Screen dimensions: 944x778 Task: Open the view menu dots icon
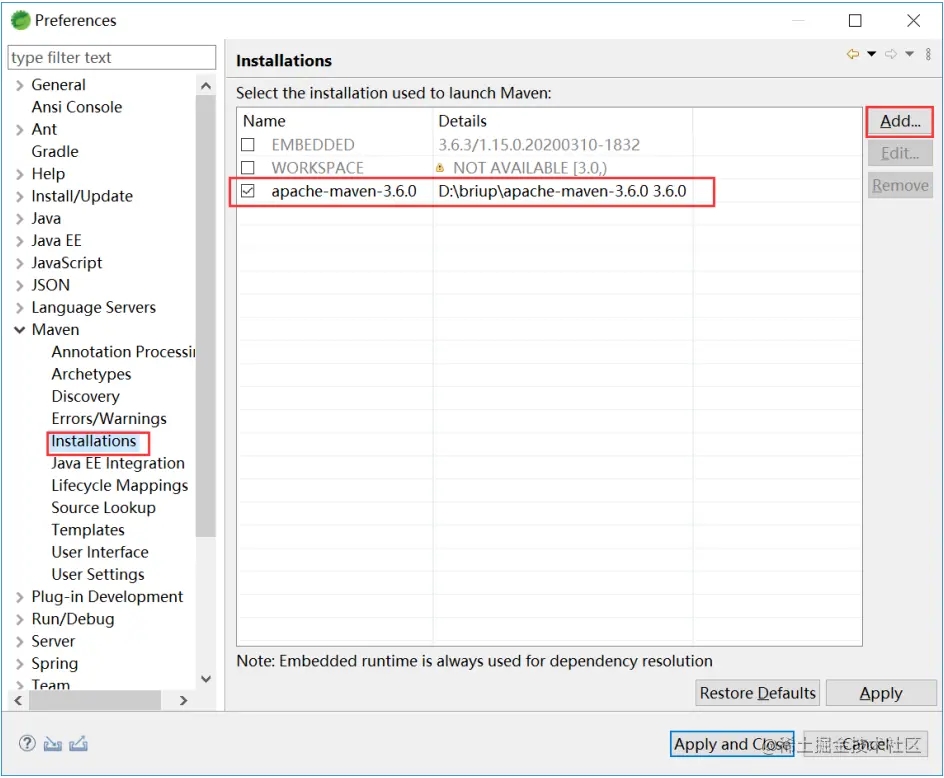(928, 54)
